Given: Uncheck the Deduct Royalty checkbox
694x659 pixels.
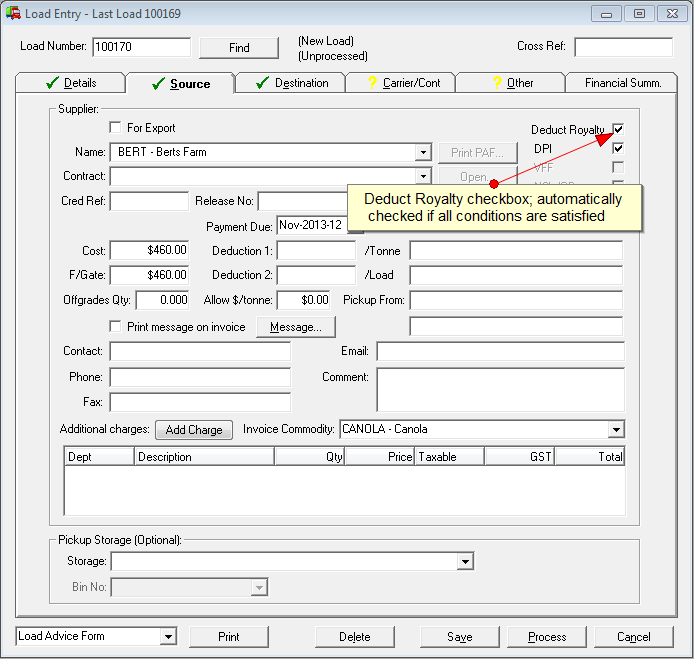Looking at the screenshot, I should [x=618, y=130].
